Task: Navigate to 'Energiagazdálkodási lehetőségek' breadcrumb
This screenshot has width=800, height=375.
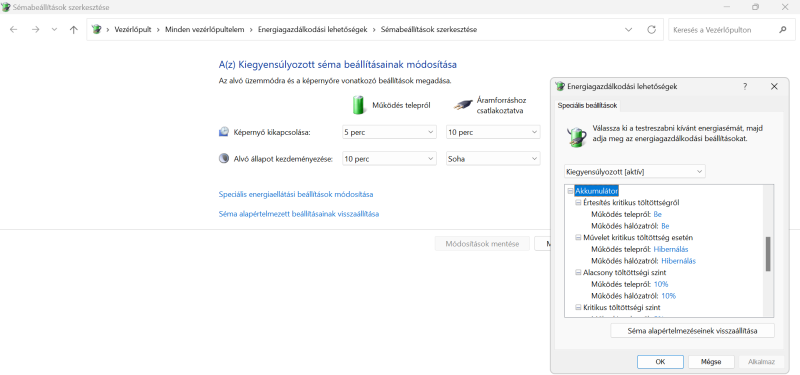Action: pyautogui.click(x=313, y=30)
